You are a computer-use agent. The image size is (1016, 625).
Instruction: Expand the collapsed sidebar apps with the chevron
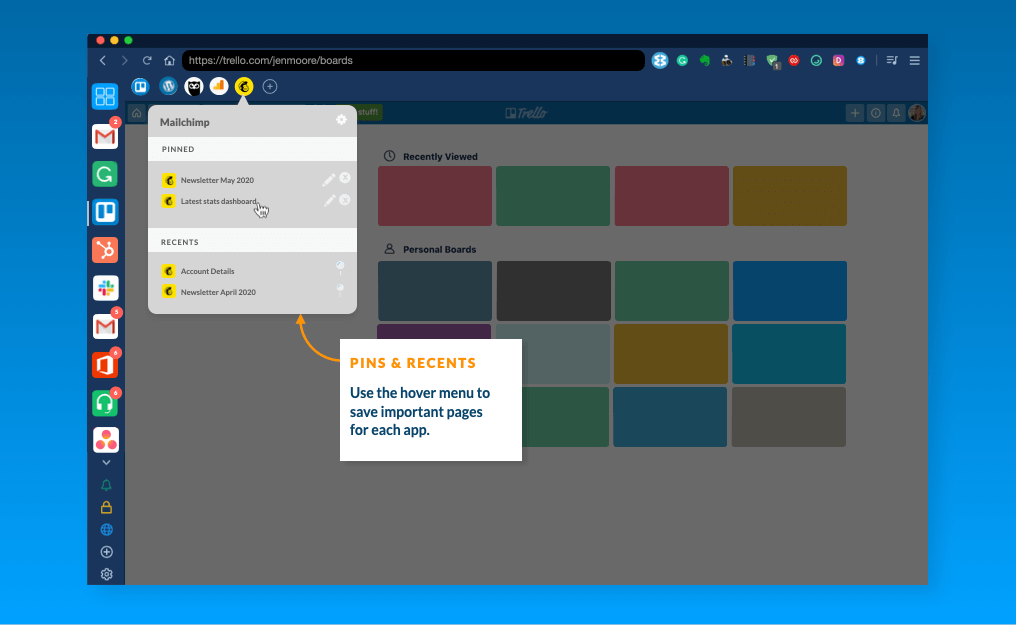[105, 461]
